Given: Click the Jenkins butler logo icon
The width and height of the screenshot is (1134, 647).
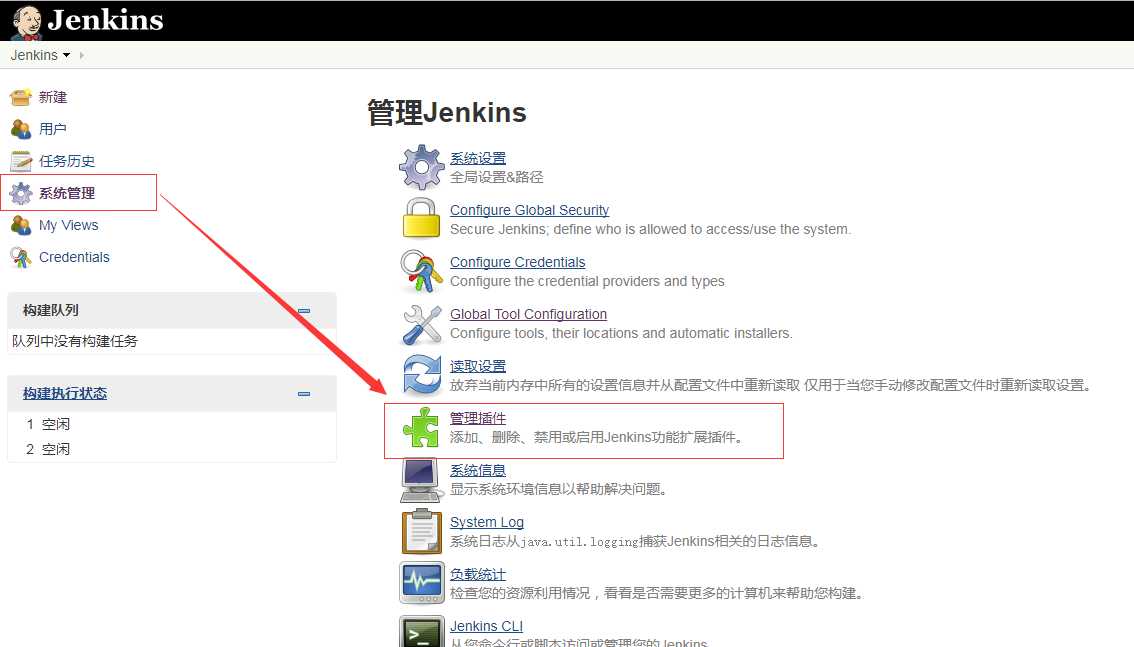Looking at the screenshot, I should click(27, 22).
